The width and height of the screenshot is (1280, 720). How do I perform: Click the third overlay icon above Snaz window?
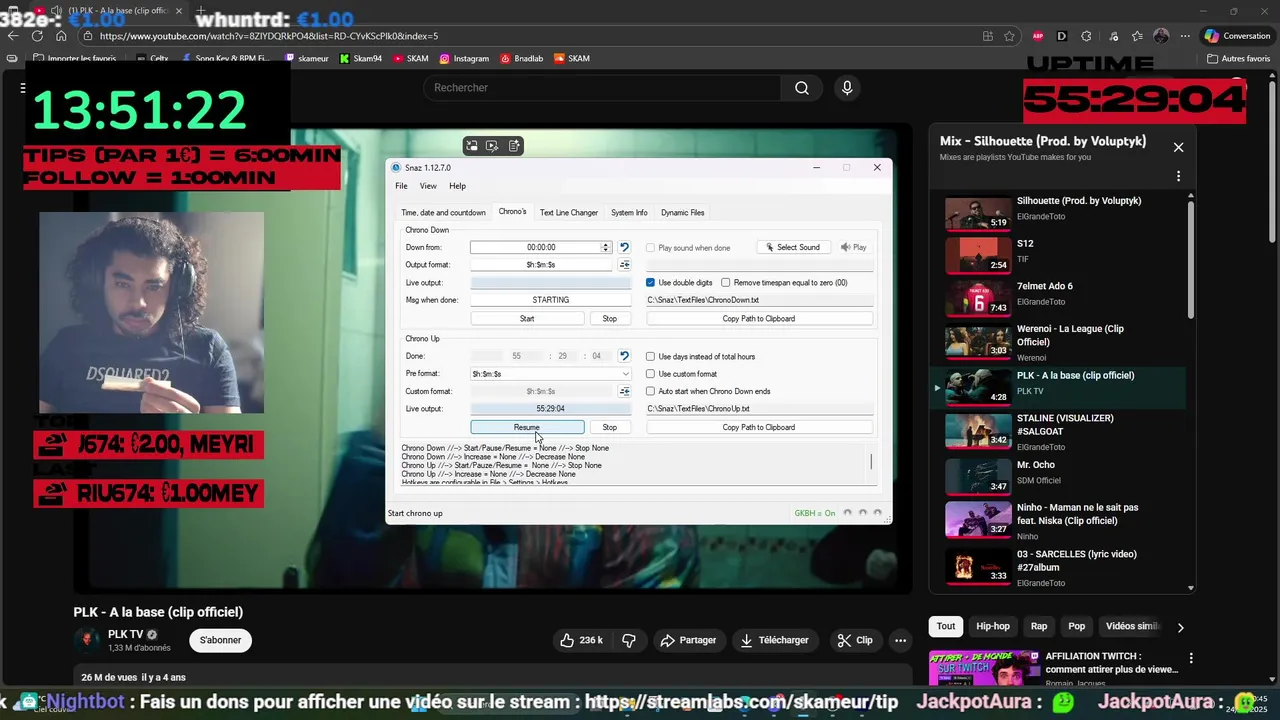pyautogui.click(x=514, y=146)
